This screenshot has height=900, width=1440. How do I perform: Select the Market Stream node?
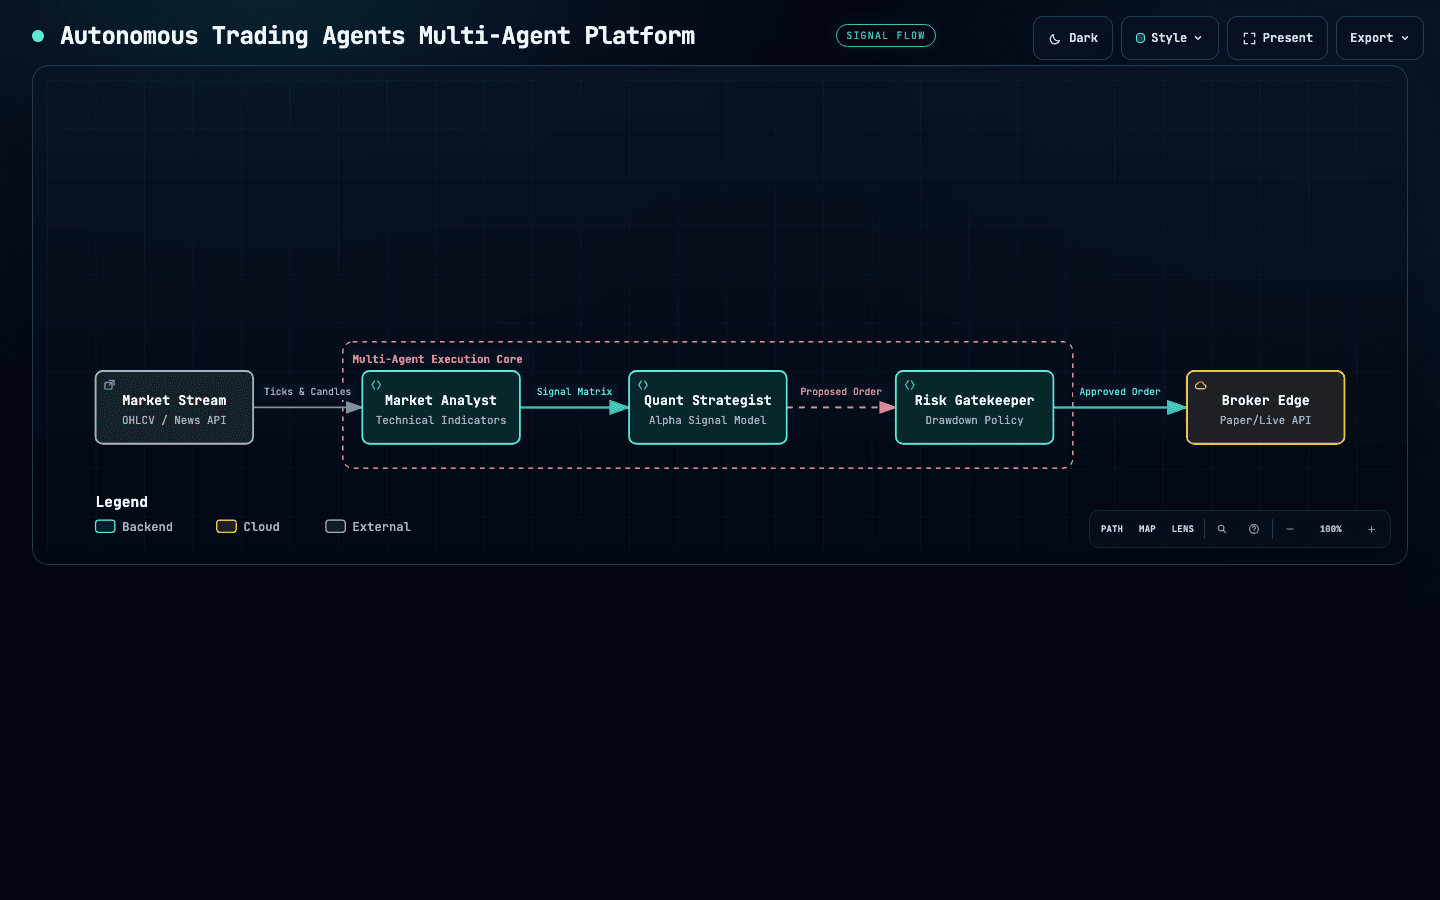[x=174, y=408]
